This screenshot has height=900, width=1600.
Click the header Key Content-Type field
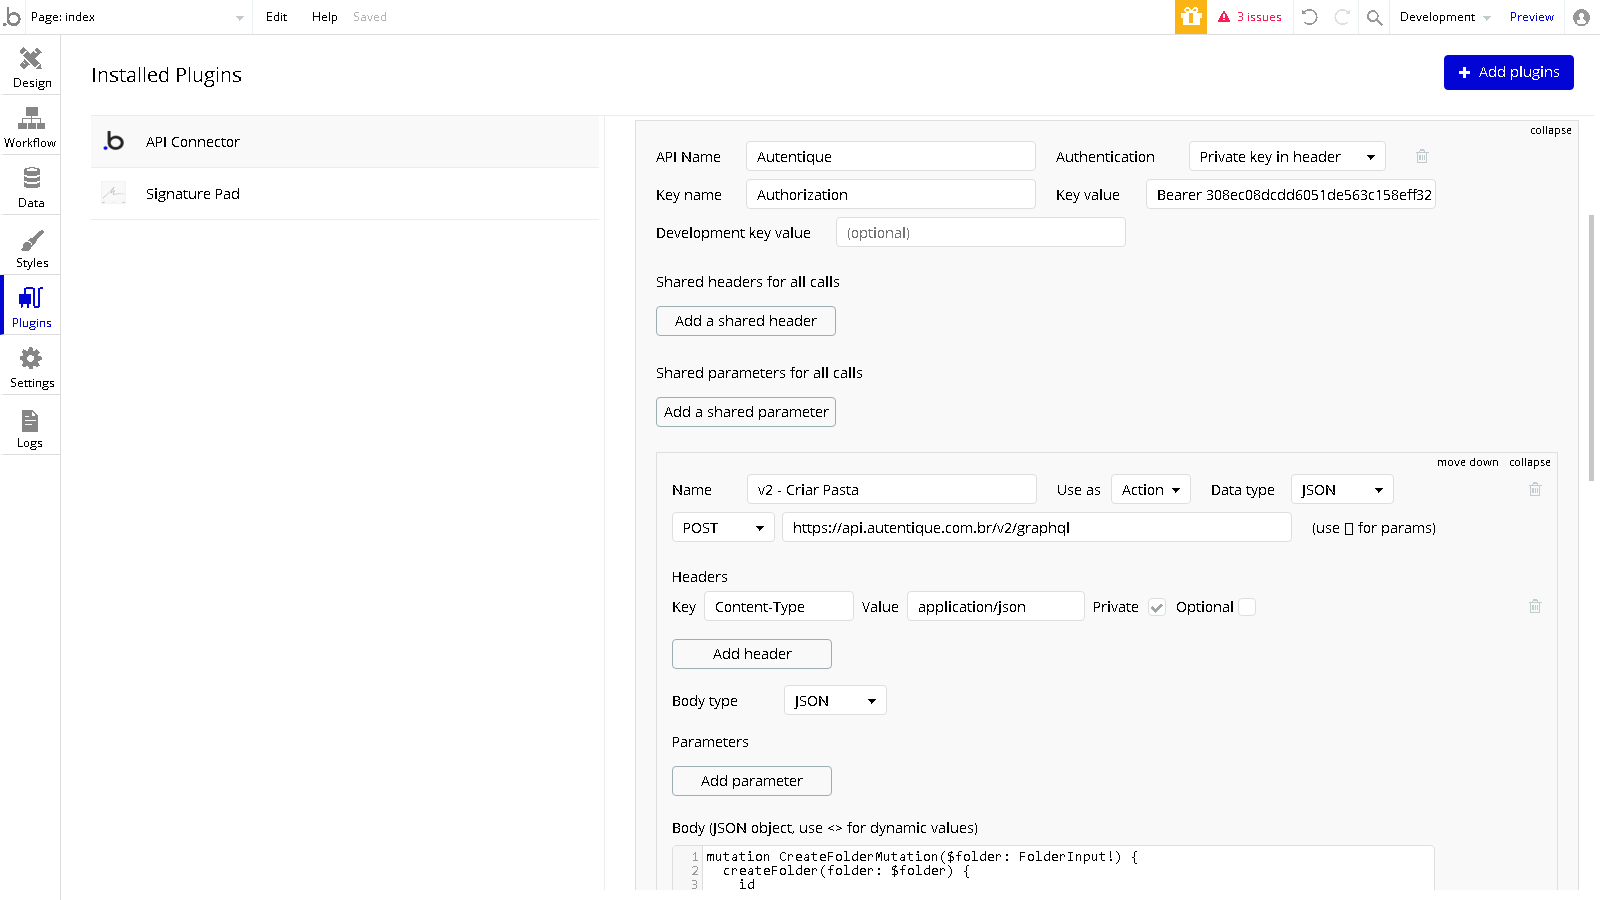779,607
